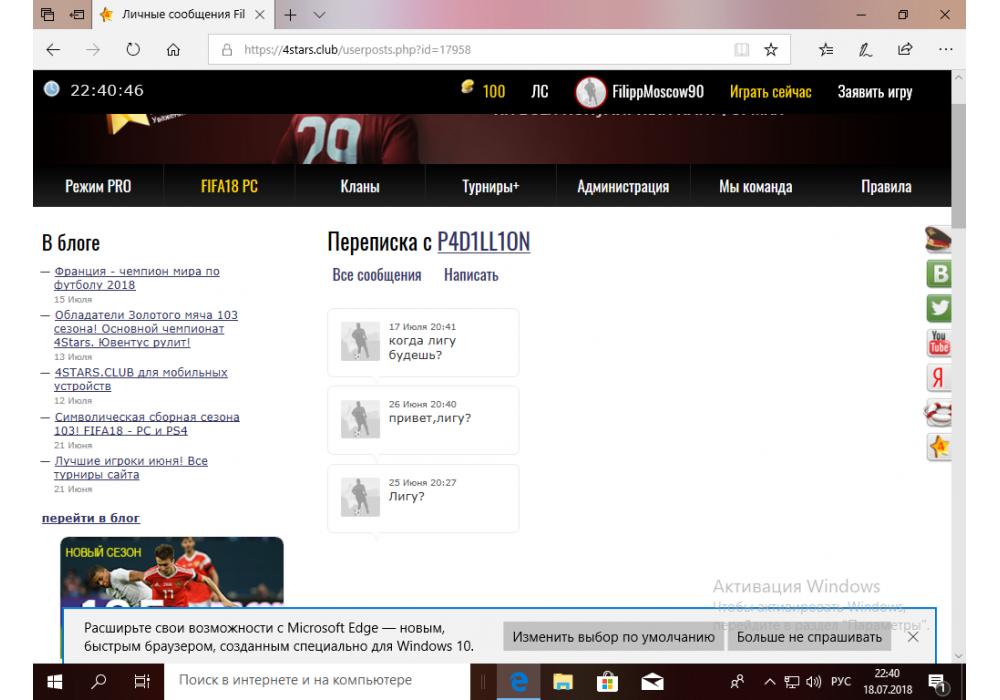The height and width of the screenshot is (700, 1000).
Task: Click the YouTube icon in sidebar
Action: click(939, 343)
